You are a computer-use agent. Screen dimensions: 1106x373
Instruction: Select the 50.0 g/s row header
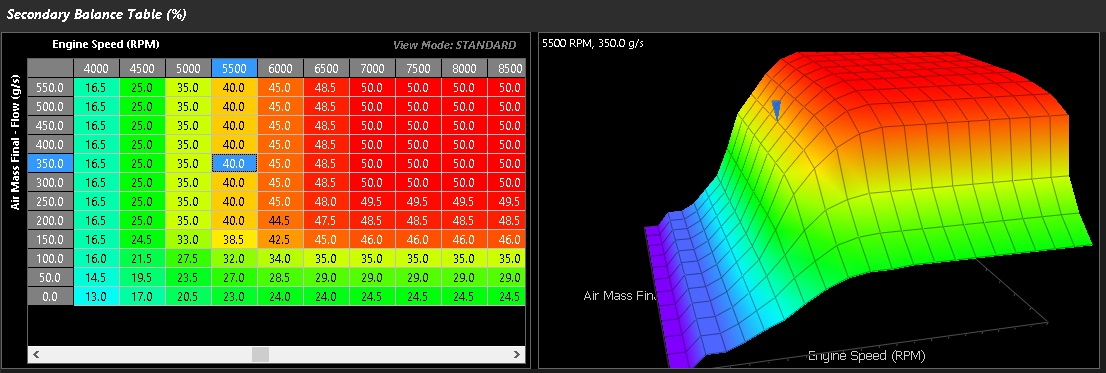50,277
